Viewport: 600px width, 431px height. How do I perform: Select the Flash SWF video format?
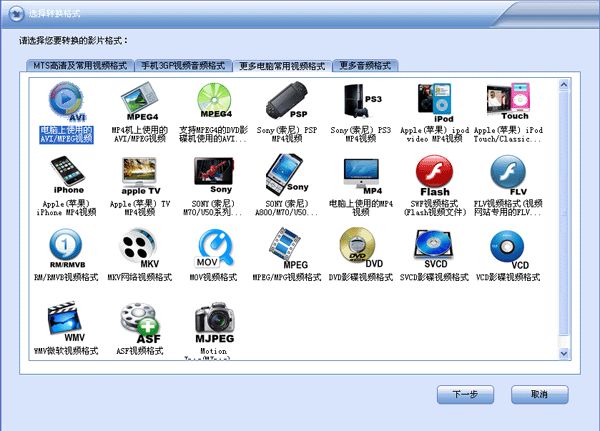(x=434, y=174)
